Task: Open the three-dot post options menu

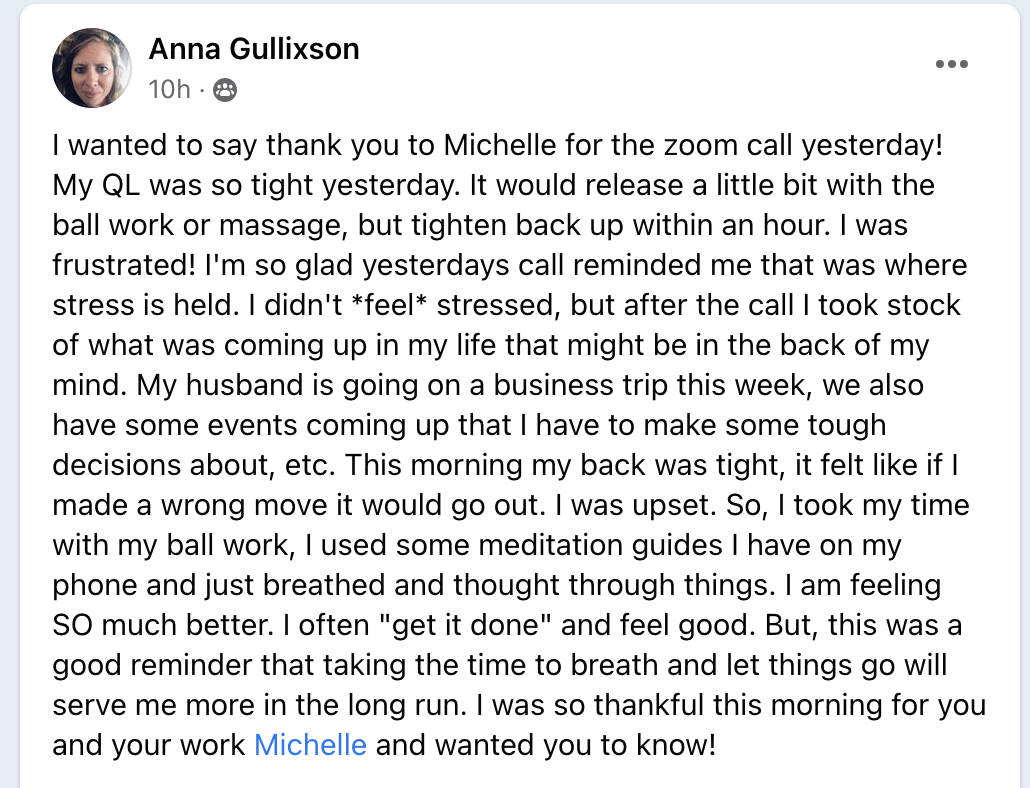Action: [x=952, y=64]
